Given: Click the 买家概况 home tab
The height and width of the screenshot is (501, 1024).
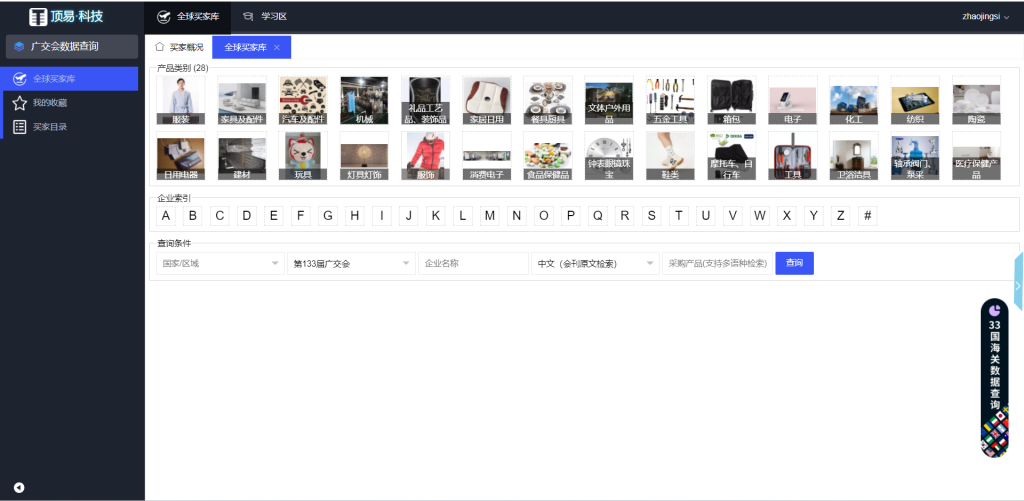Looking at the screenshot, I should pos(180,47).
